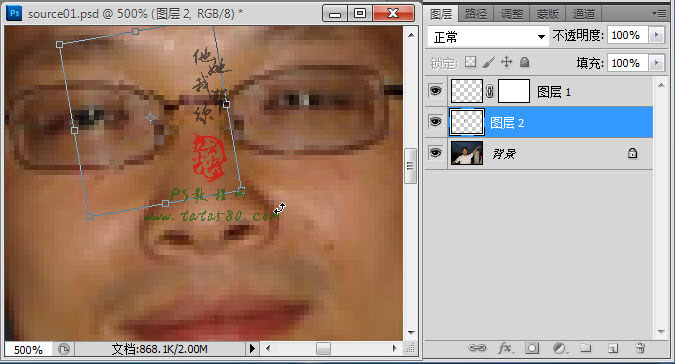Hide 图层 2 with eye icon

[436, 122]
